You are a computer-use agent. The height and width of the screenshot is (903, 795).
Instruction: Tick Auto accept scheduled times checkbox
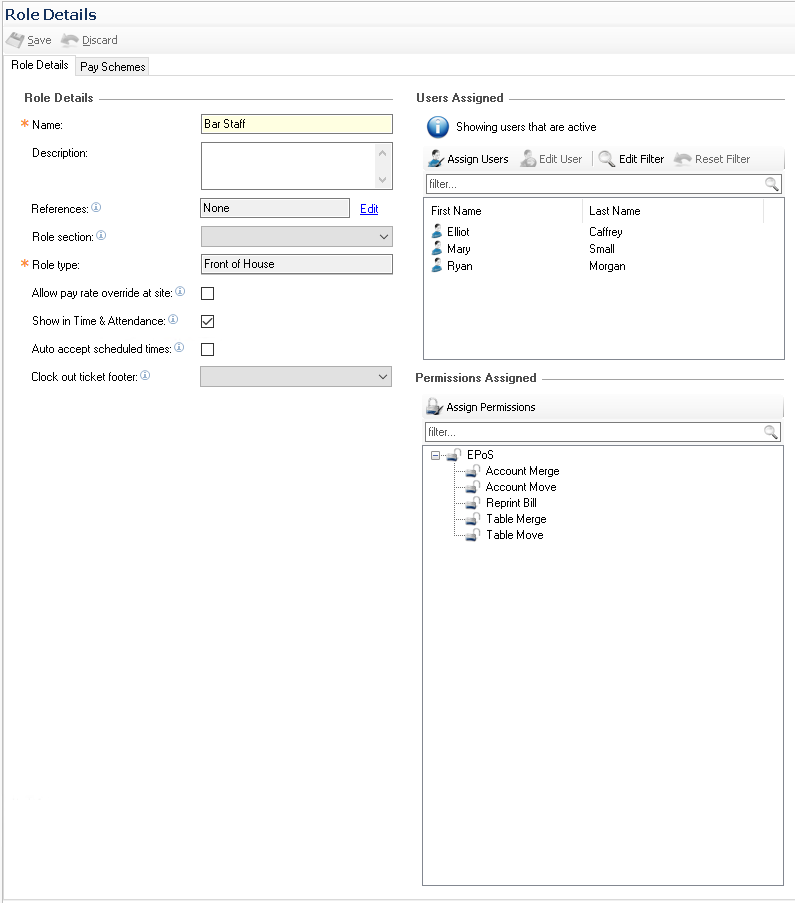(x=208, y=349)
